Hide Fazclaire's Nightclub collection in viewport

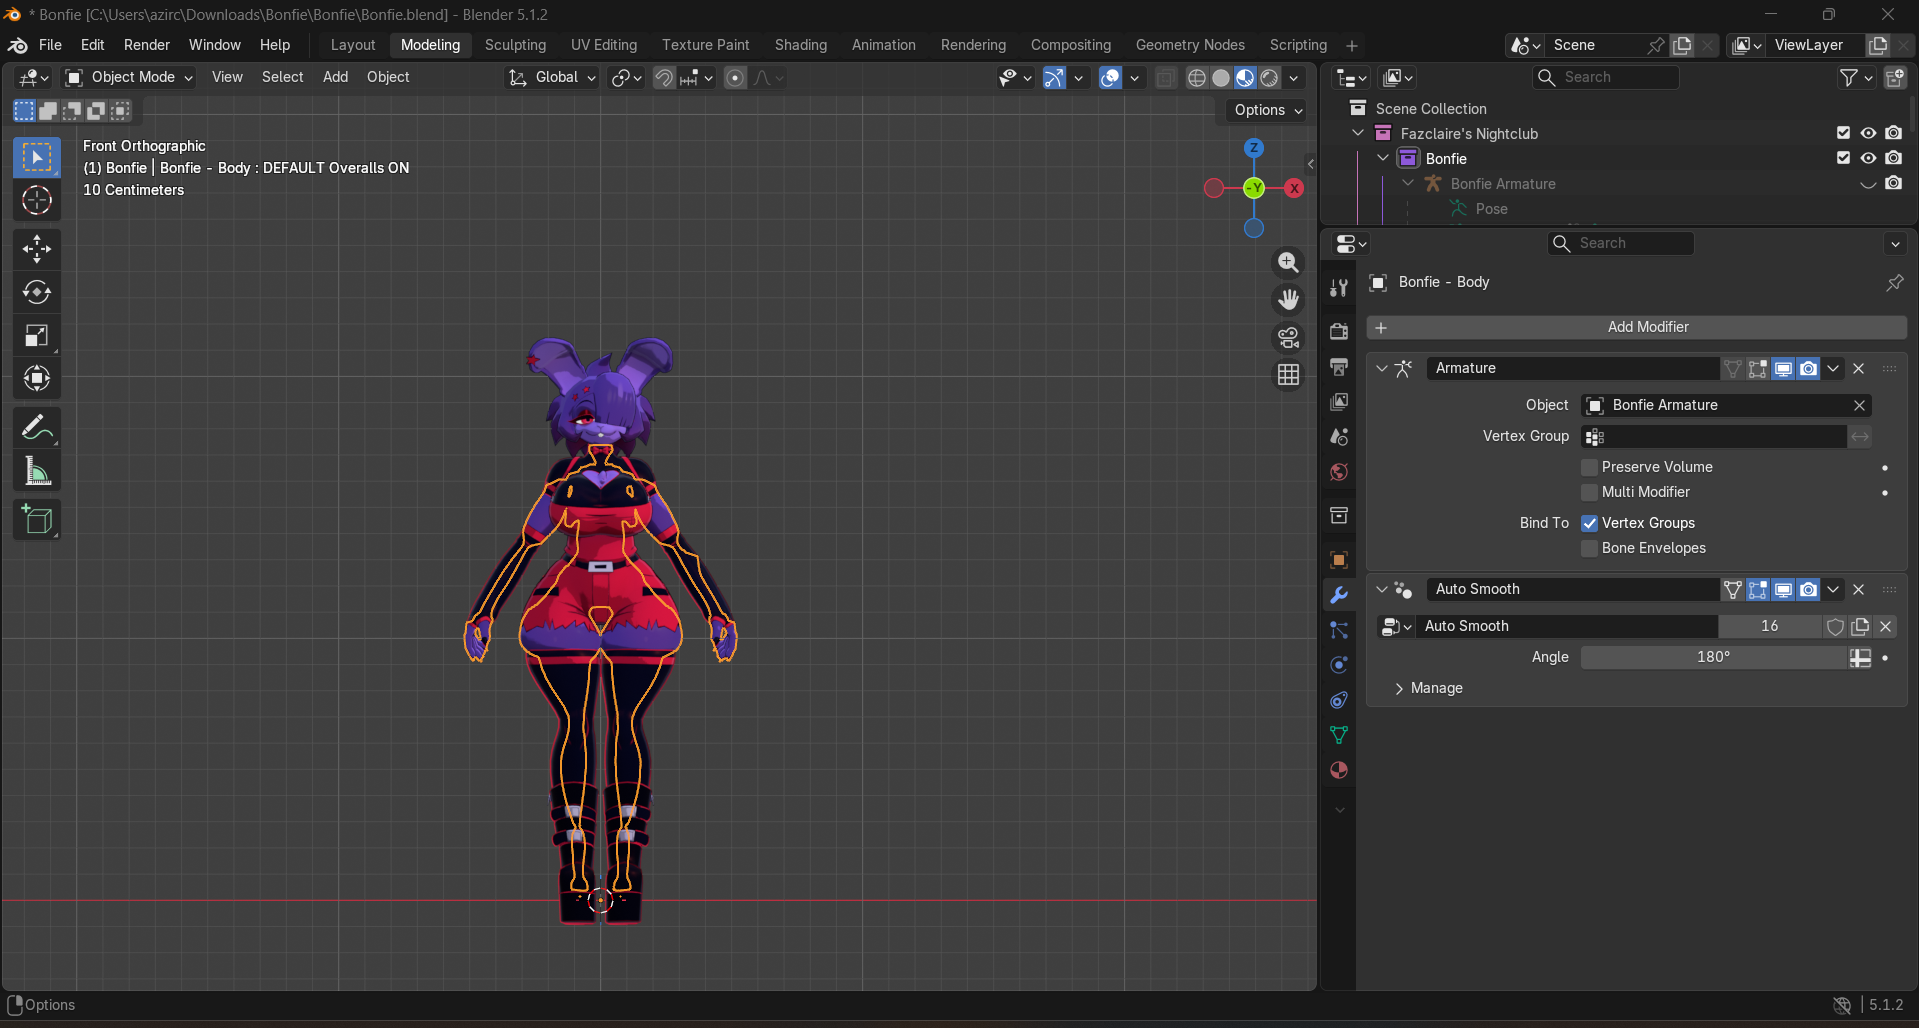click(1868, 133)
